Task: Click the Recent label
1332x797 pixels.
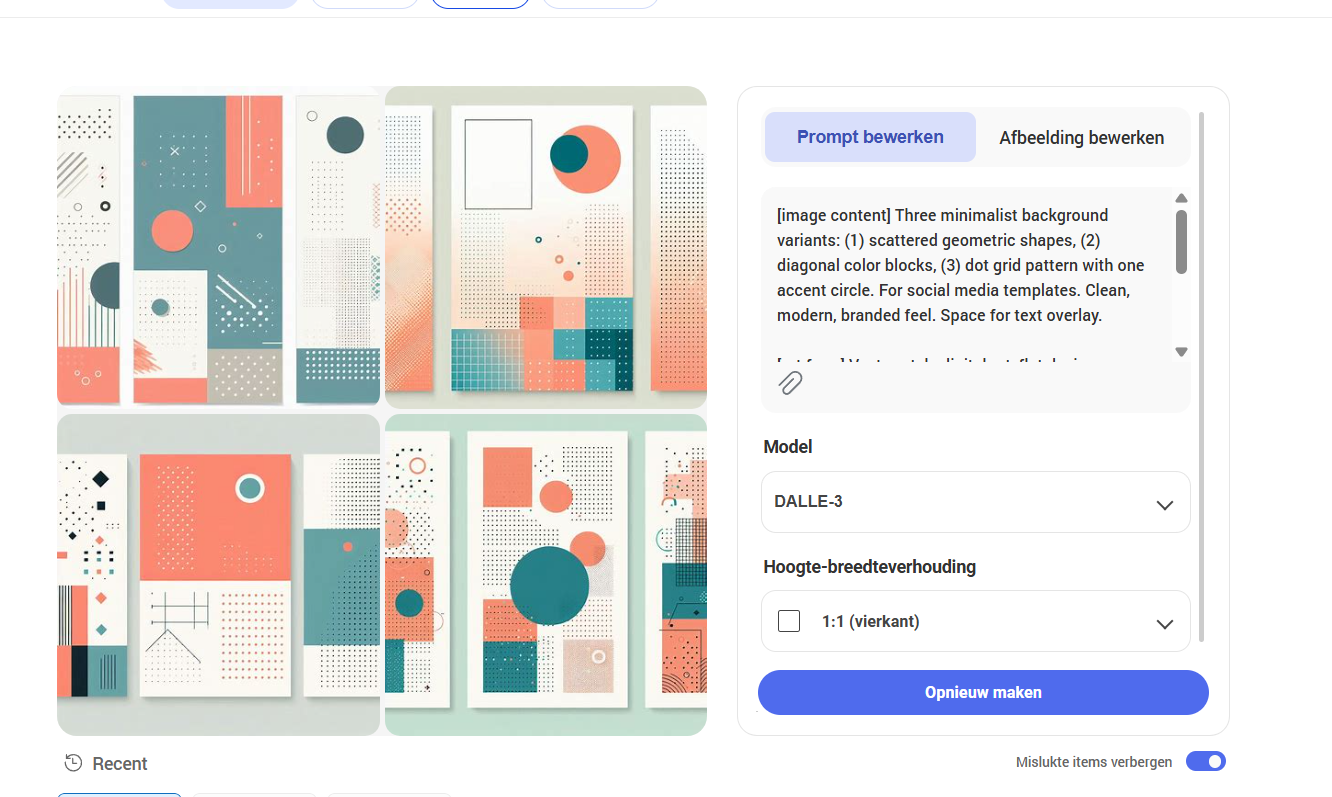Action: pyautogui.click(x=120, y=764)
